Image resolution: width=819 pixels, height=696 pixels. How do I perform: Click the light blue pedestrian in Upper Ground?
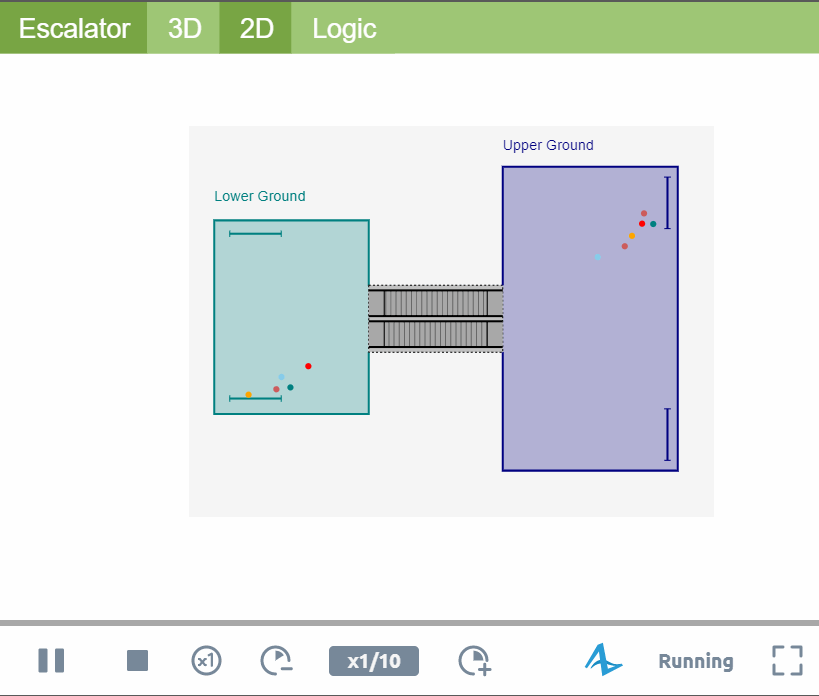[598, 257]
